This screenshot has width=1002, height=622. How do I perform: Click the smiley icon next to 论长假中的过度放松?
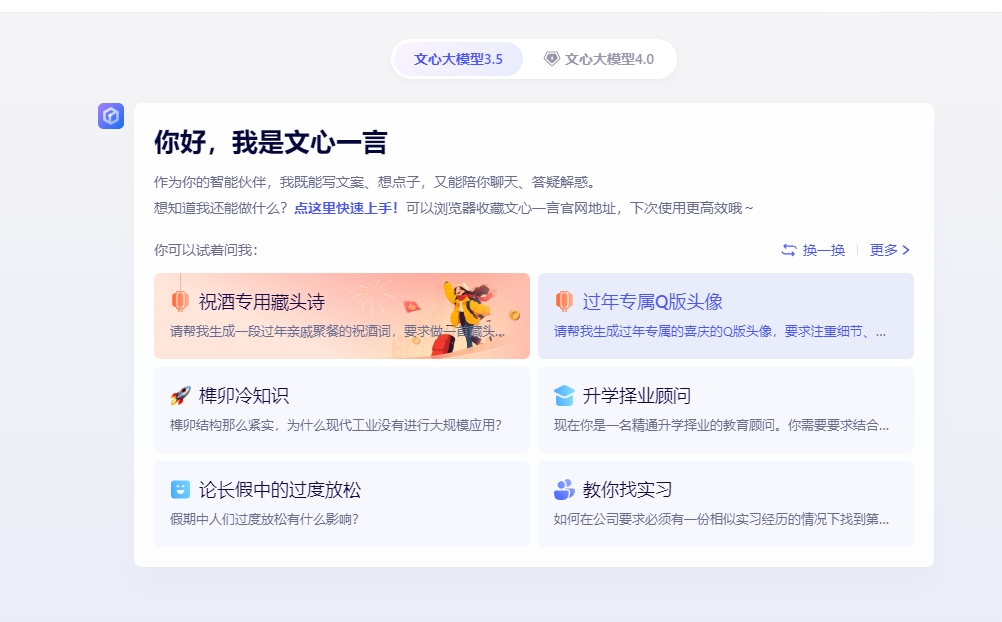pos(180,489)
